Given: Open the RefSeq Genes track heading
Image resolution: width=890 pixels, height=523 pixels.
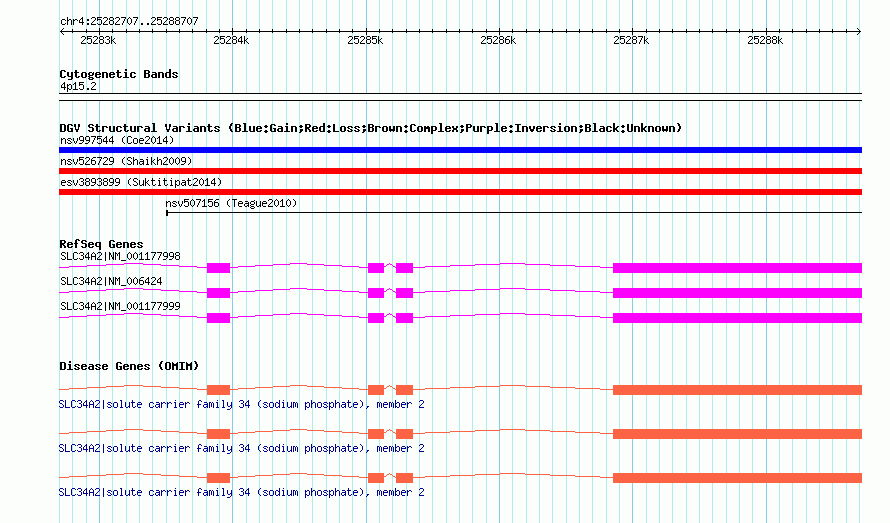Looking at the screenshot, I should point(101,244).
